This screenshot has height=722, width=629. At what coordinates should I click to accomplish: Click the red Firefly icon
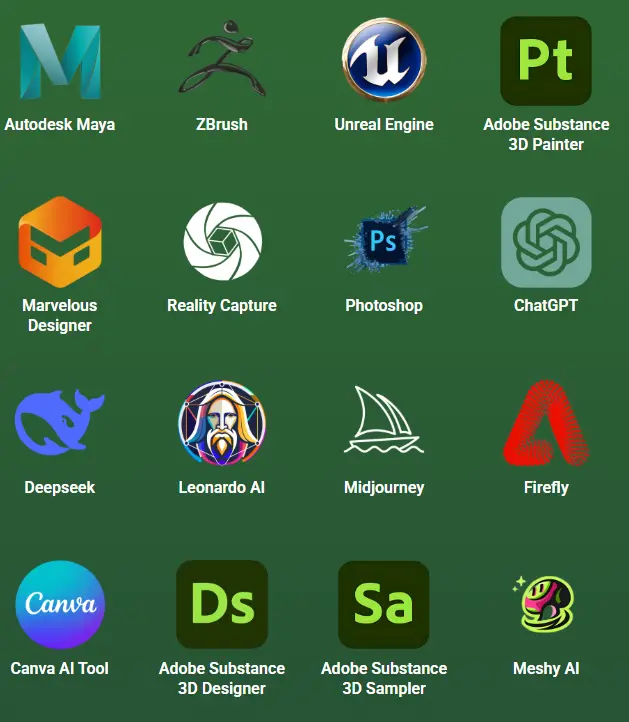pyautogui.click(x=546, y=424)
